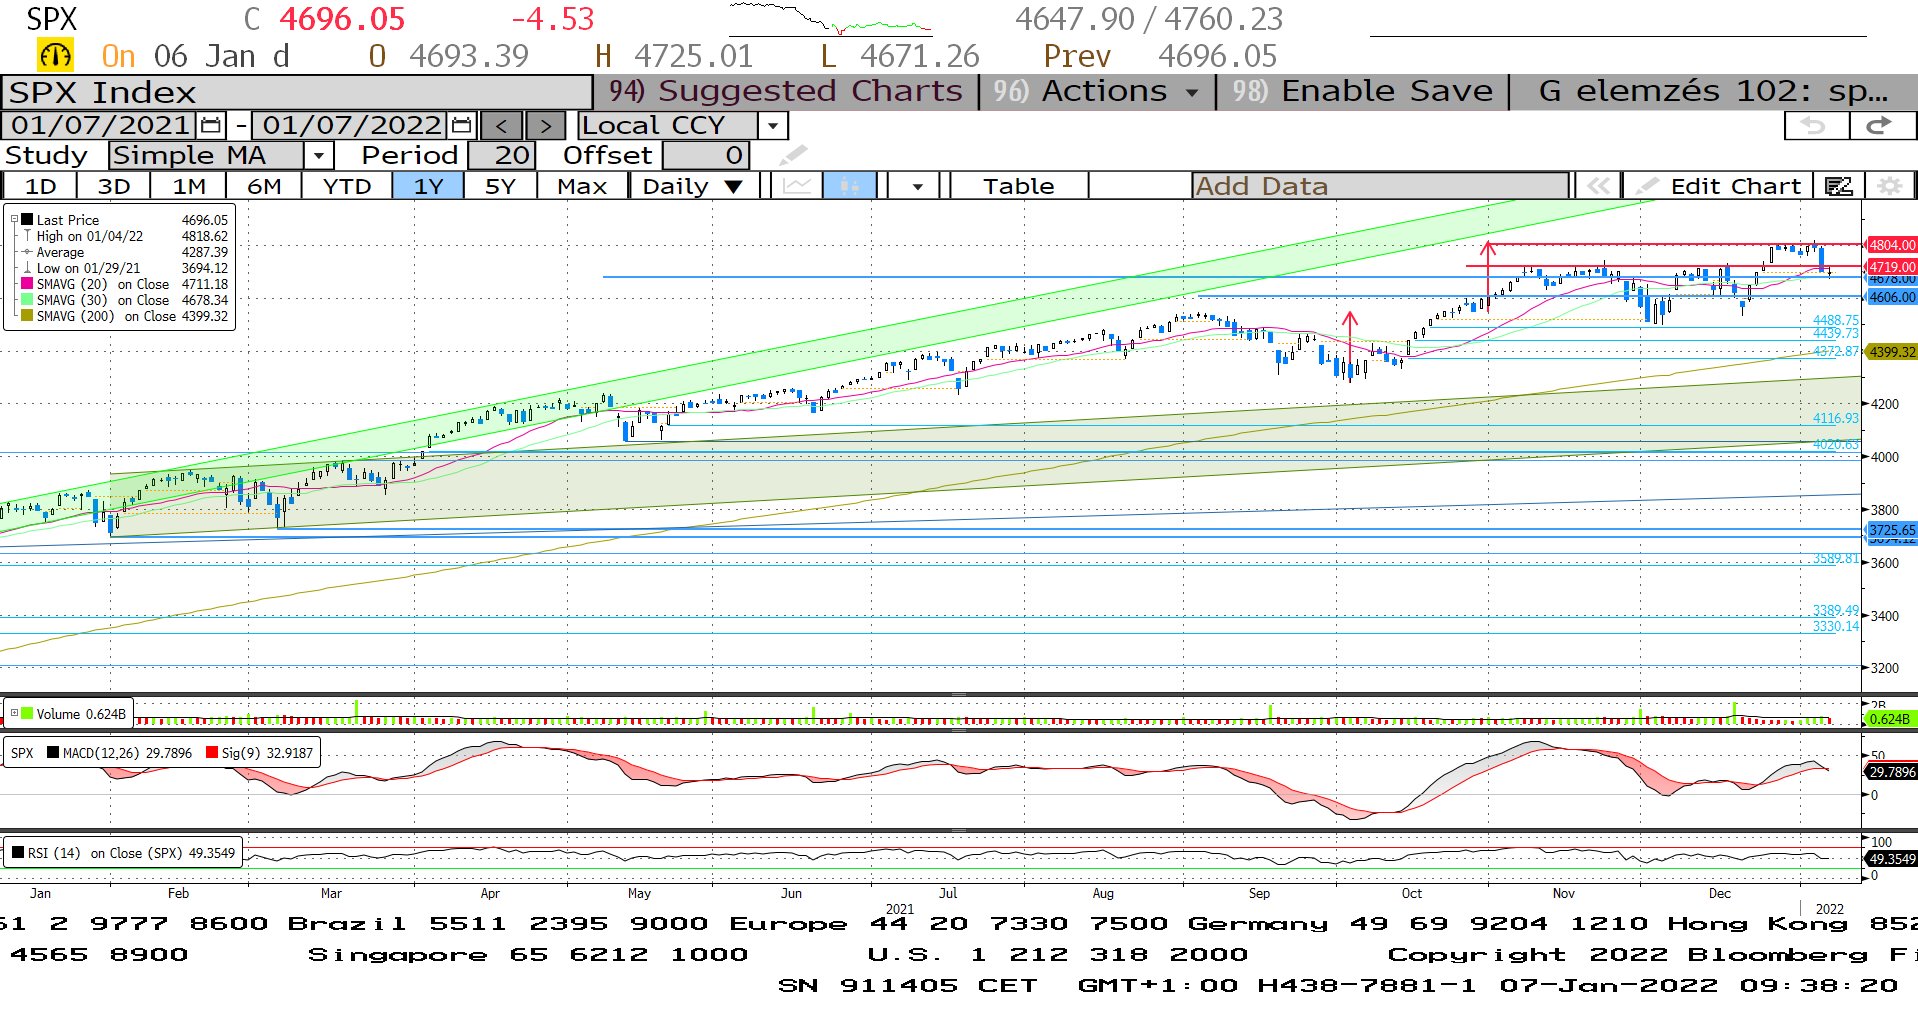This screenshot has width=1918, height=1025.
Task: Click the SPX Index security field
Action: click(297, 92)
